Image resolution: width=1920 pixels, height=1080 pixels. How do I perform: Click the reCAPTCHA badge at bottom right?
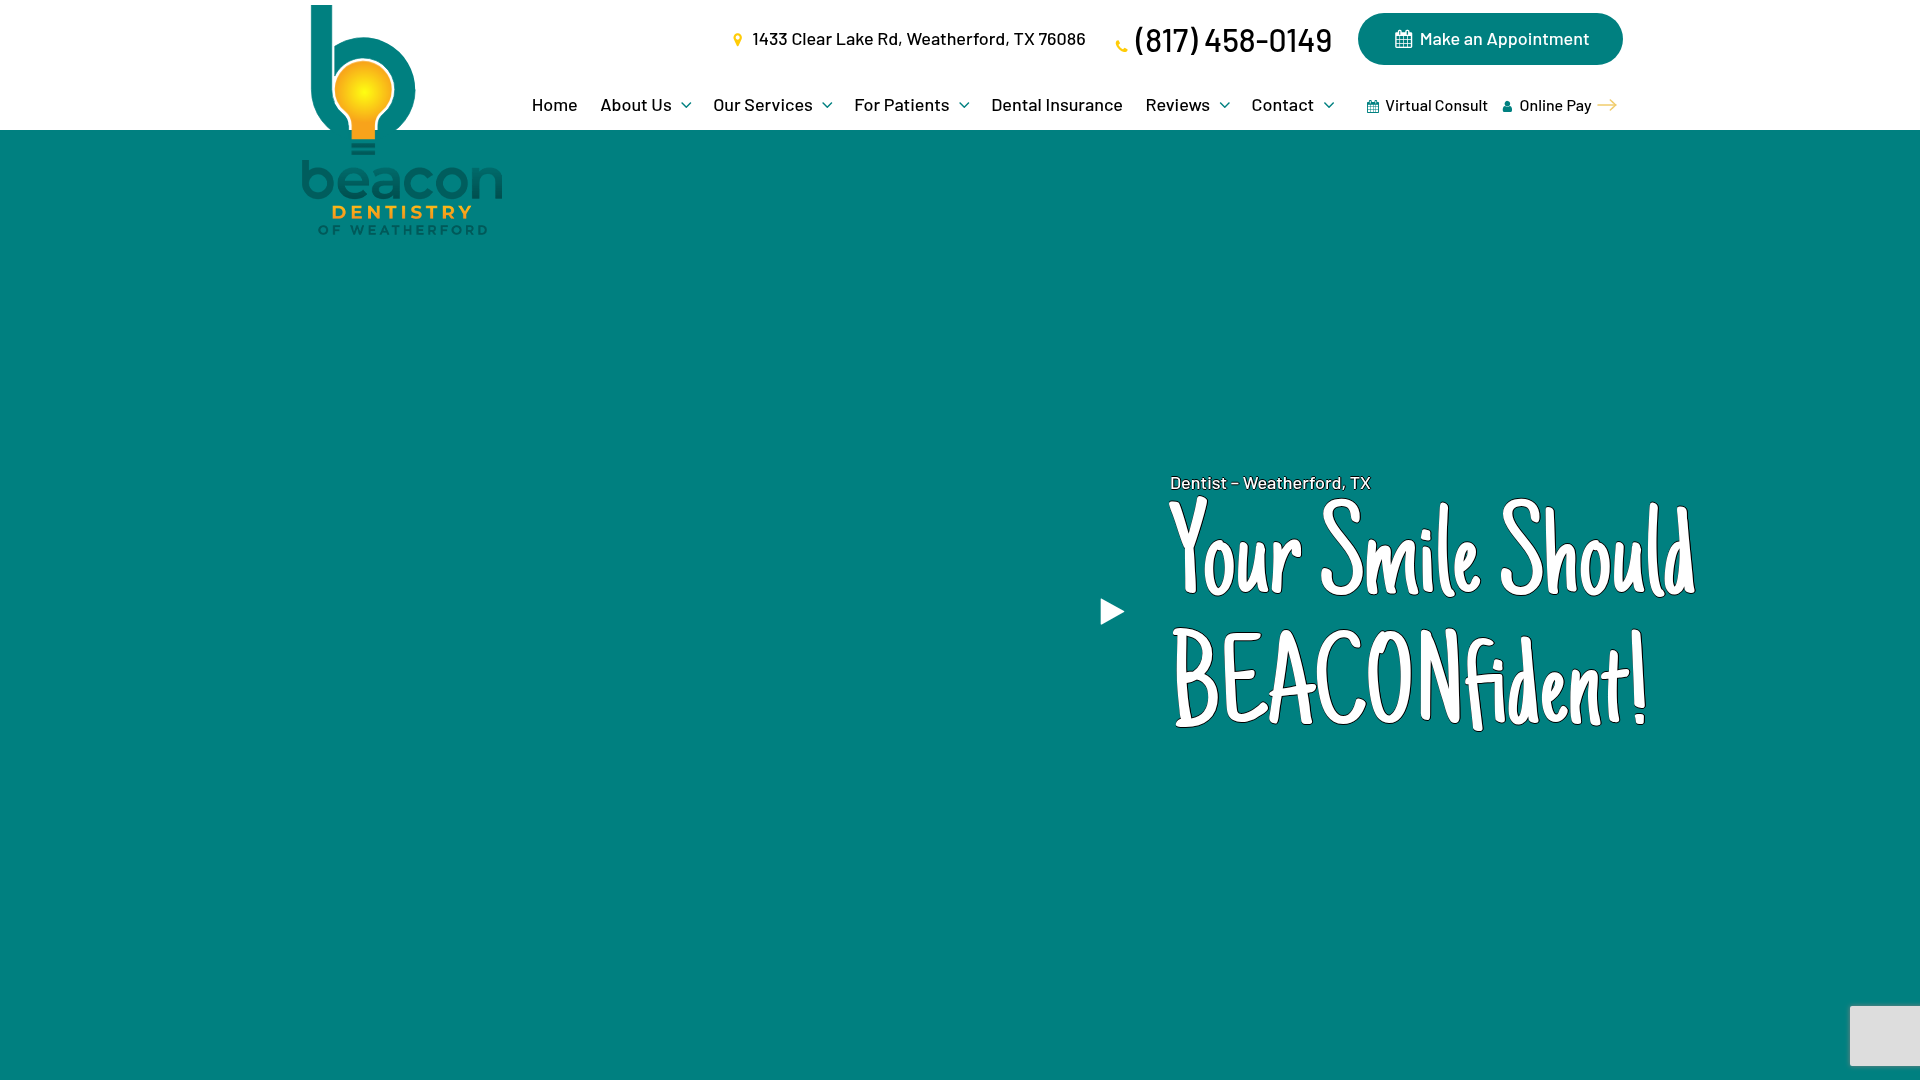tap(1886, 1036)
